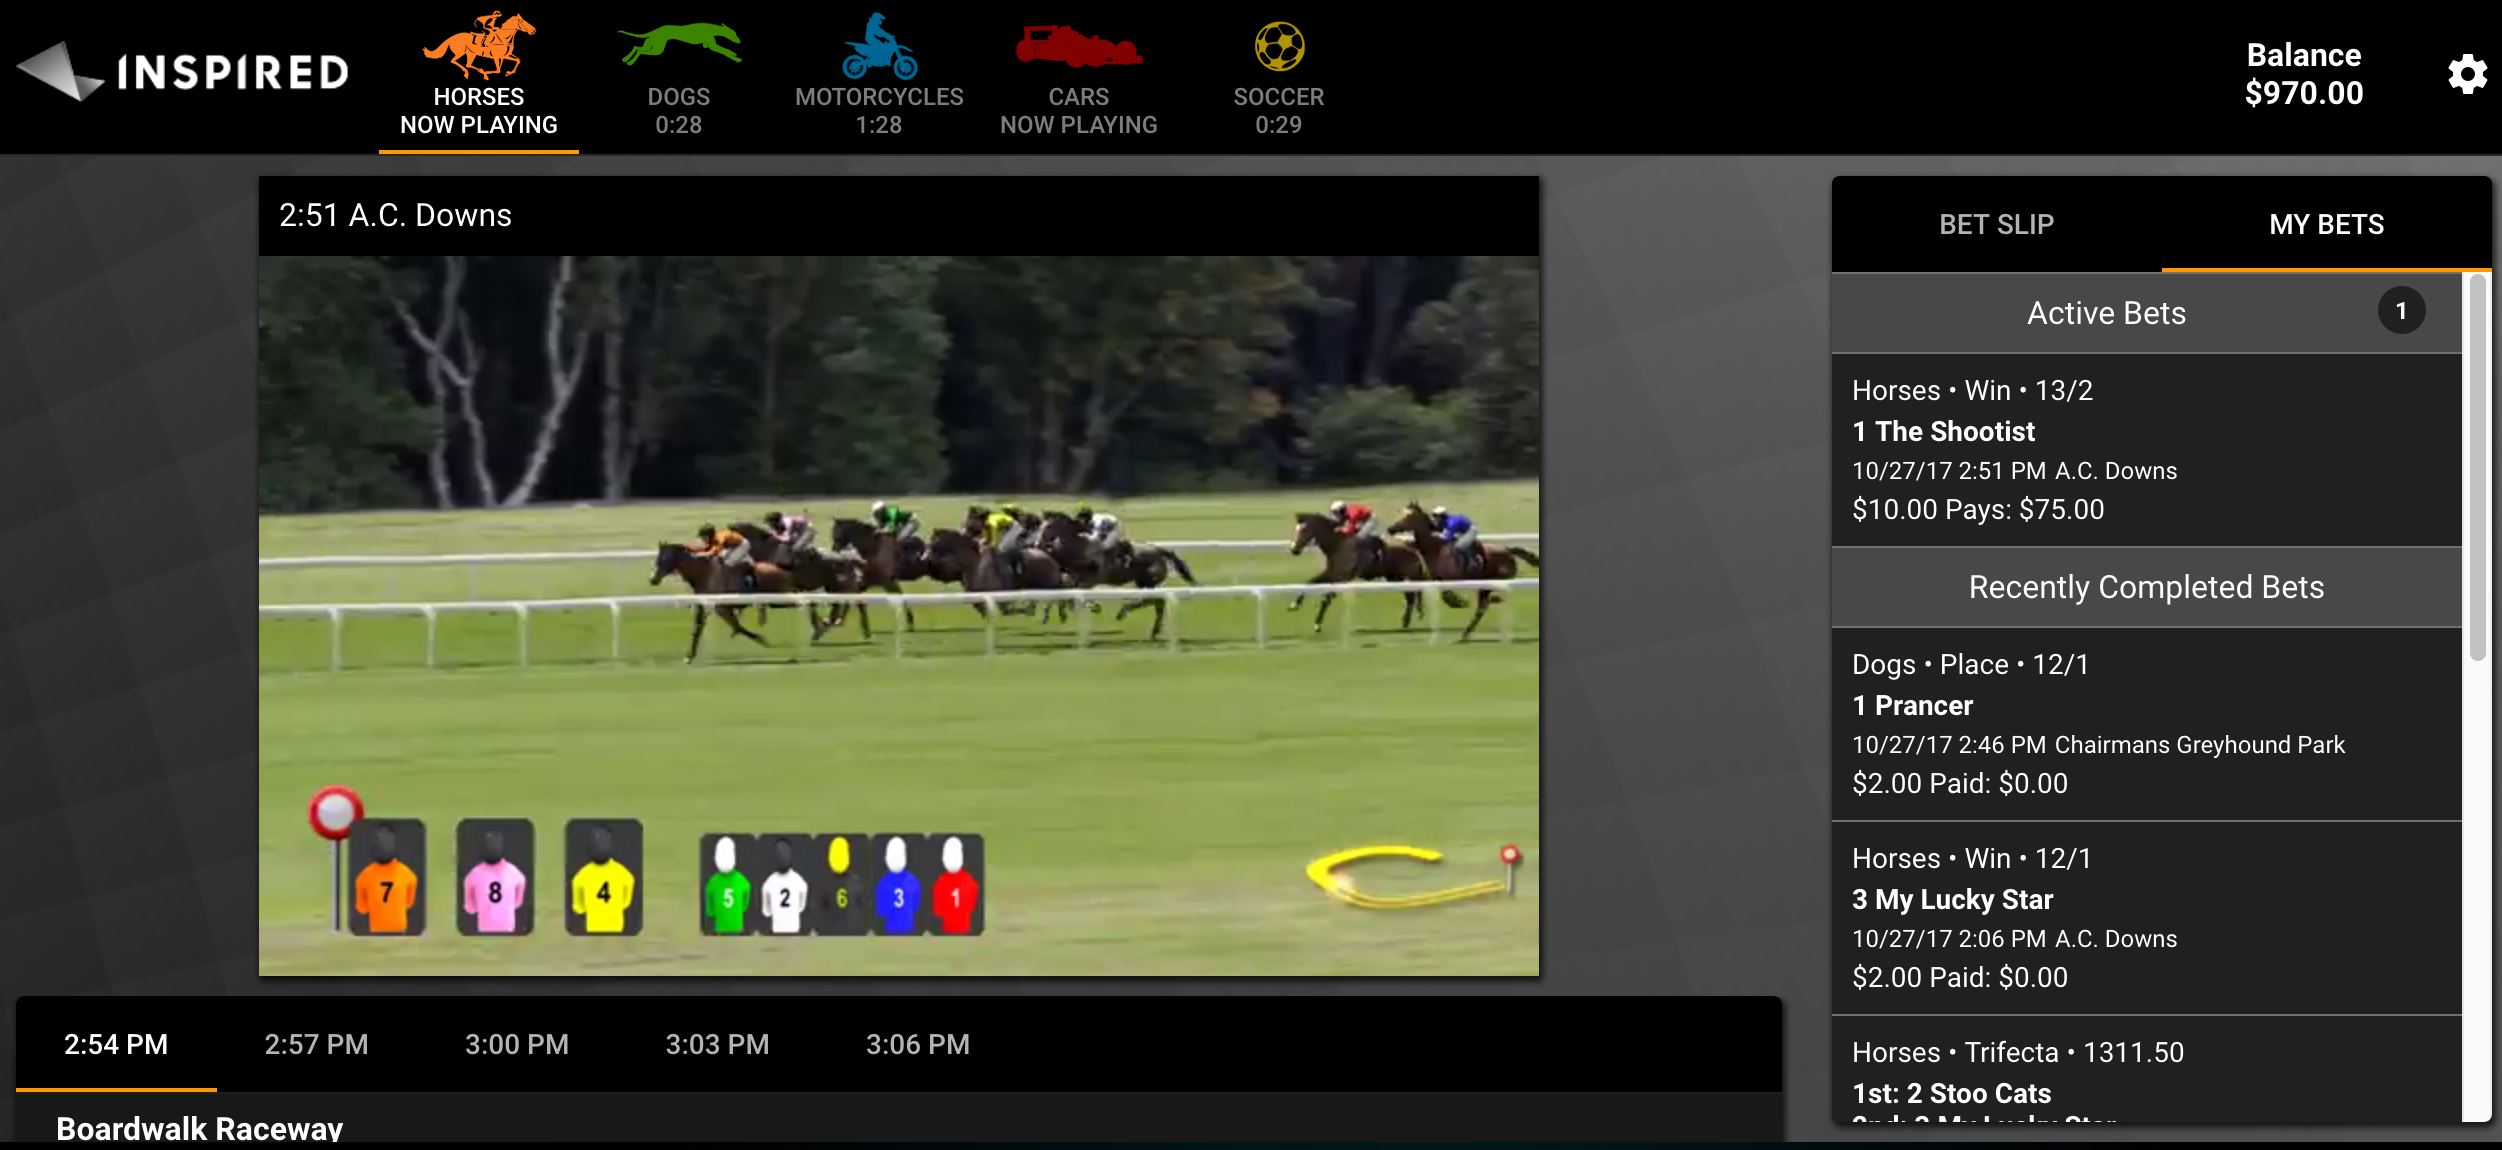The image size is (2502, 1150).
Task: Switch to the Bet Slip tab
Action: pos(1996,224)
